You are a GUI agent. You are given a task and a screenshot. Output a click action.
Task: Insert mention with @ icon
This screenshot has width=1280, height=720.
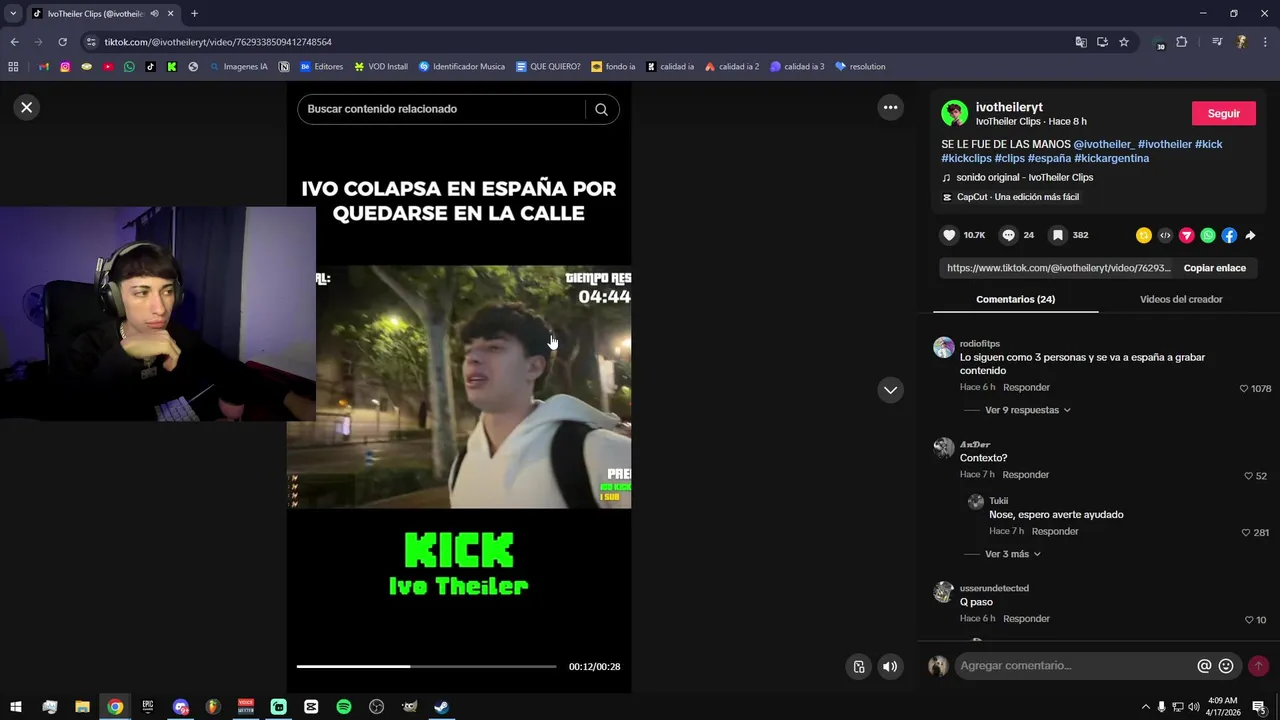tap(1204, 666)
